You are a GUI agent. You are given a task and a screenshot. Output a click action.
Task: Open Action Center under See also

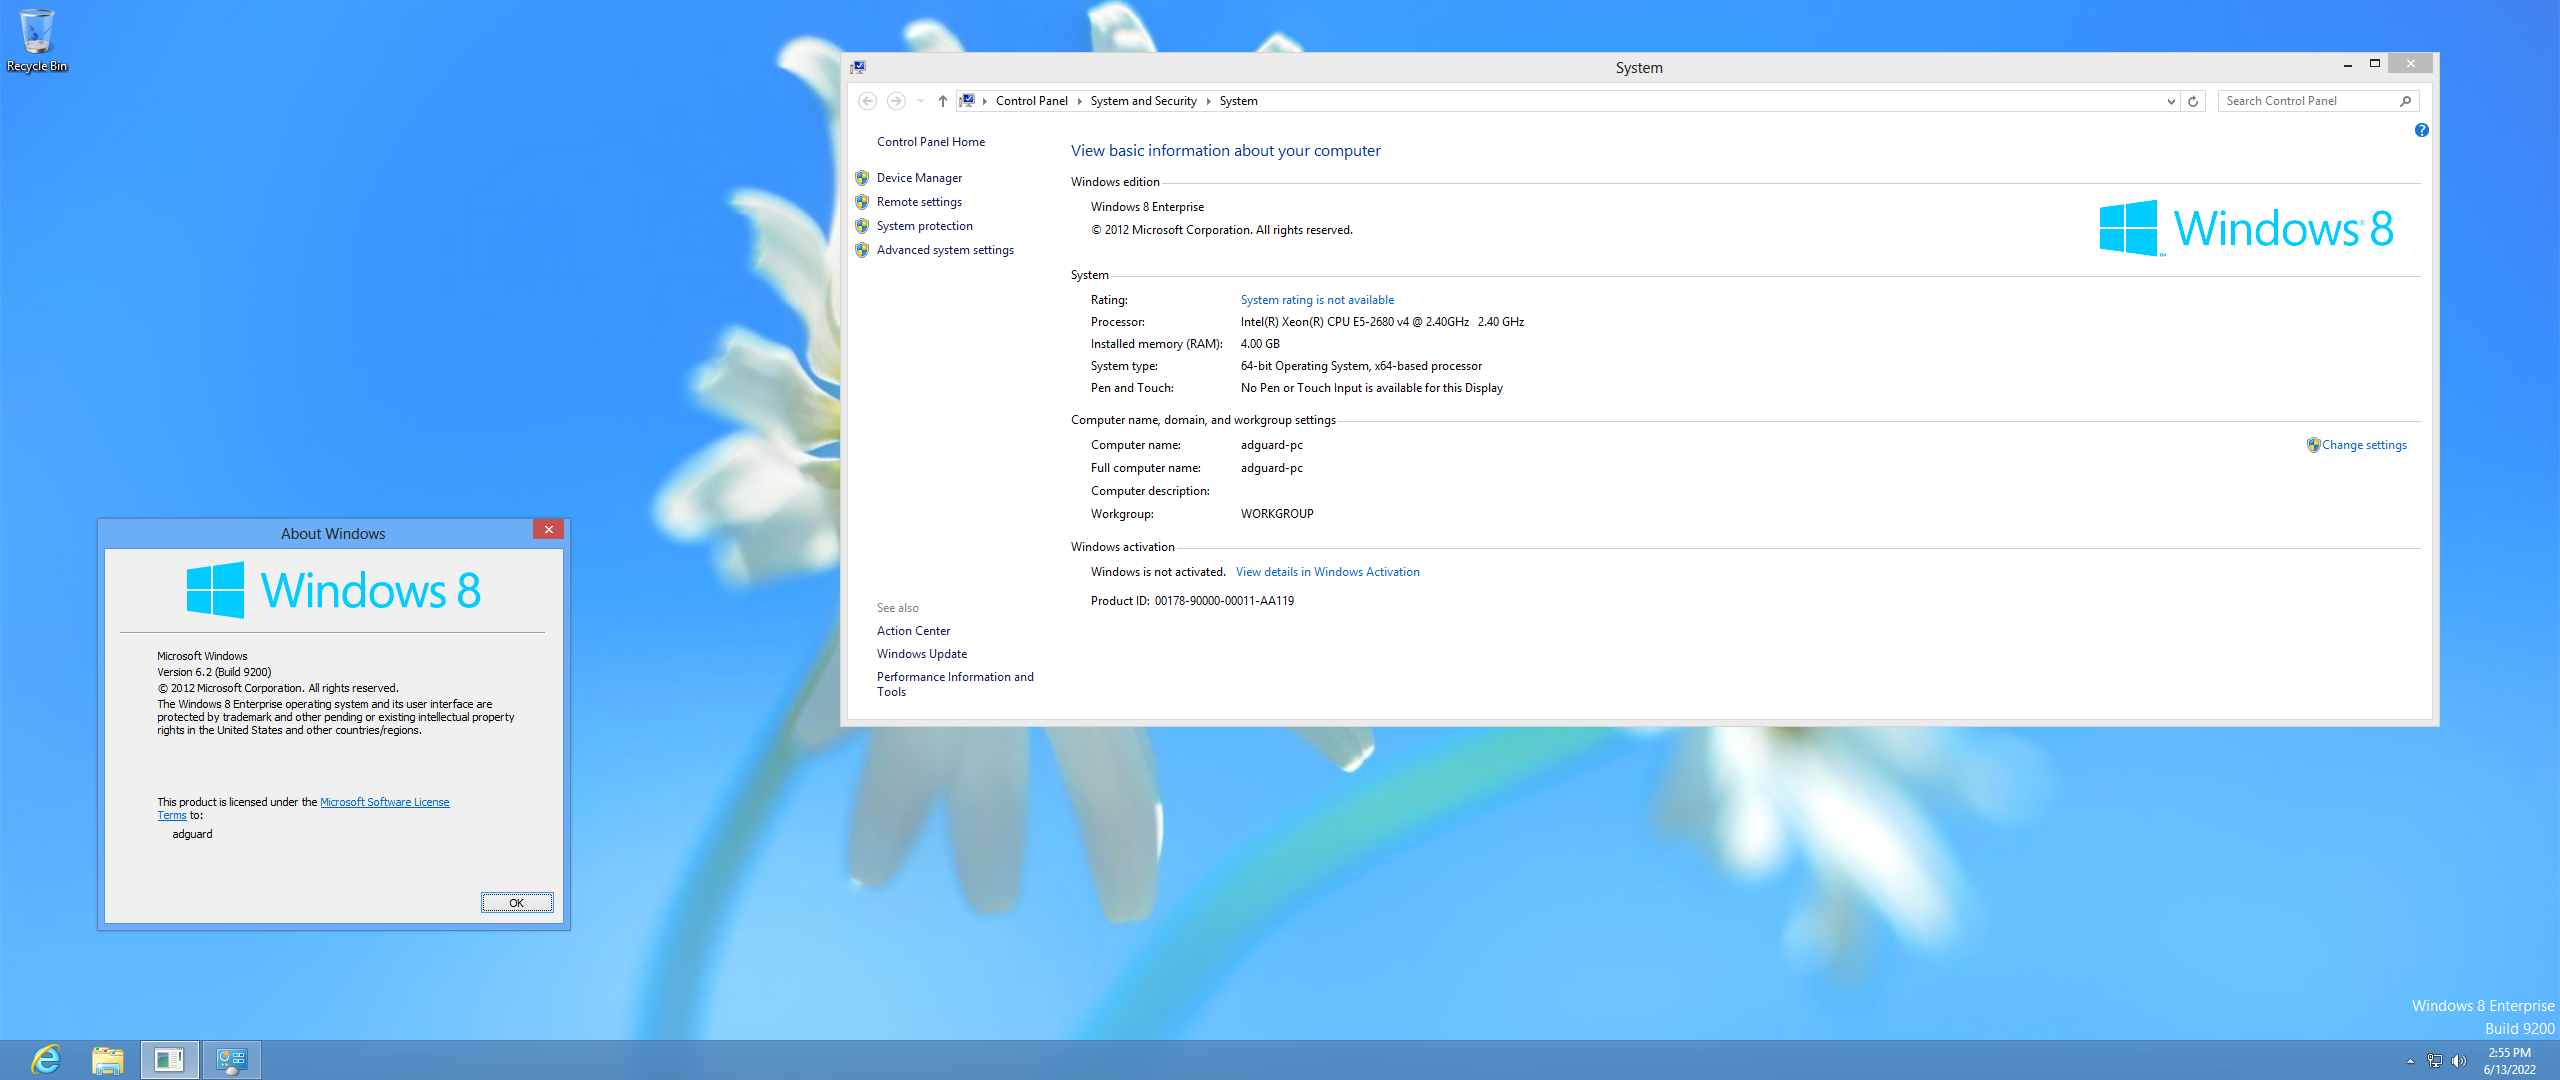(x=913, y=631)
